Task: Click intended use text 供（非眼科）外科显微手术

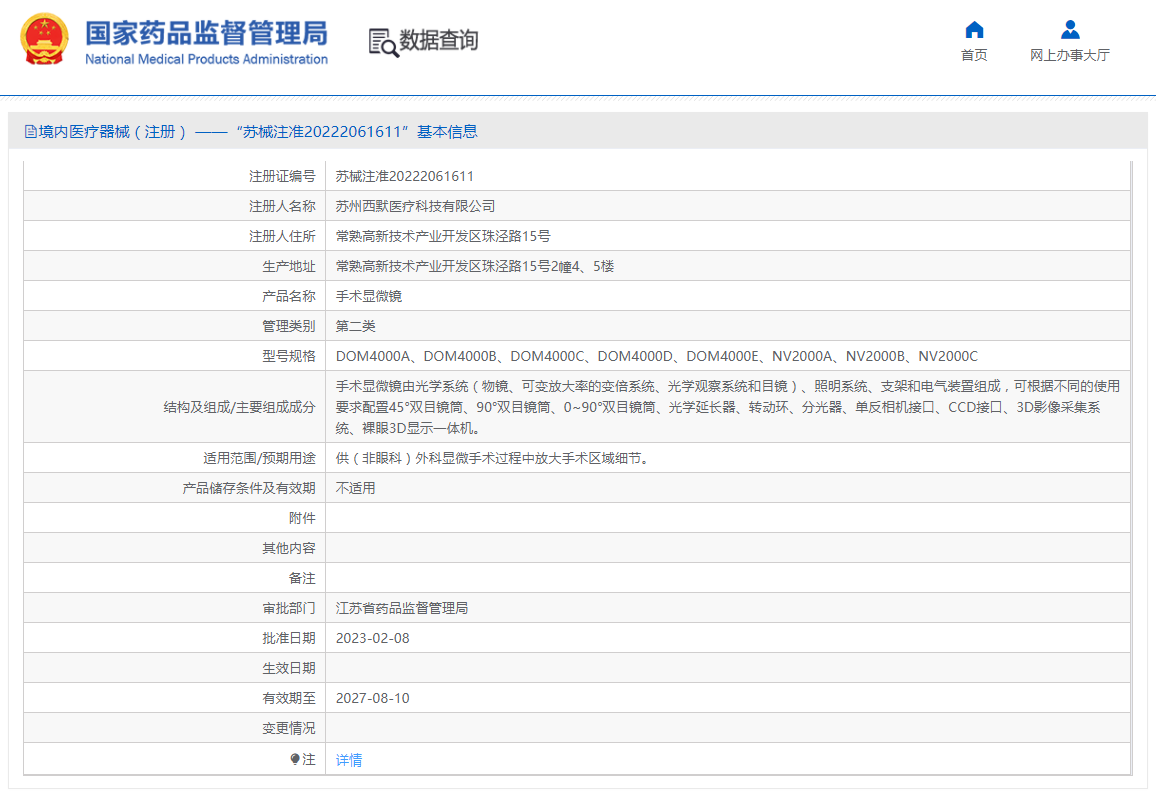Action: pyautogui.click(x=493, y=458)
